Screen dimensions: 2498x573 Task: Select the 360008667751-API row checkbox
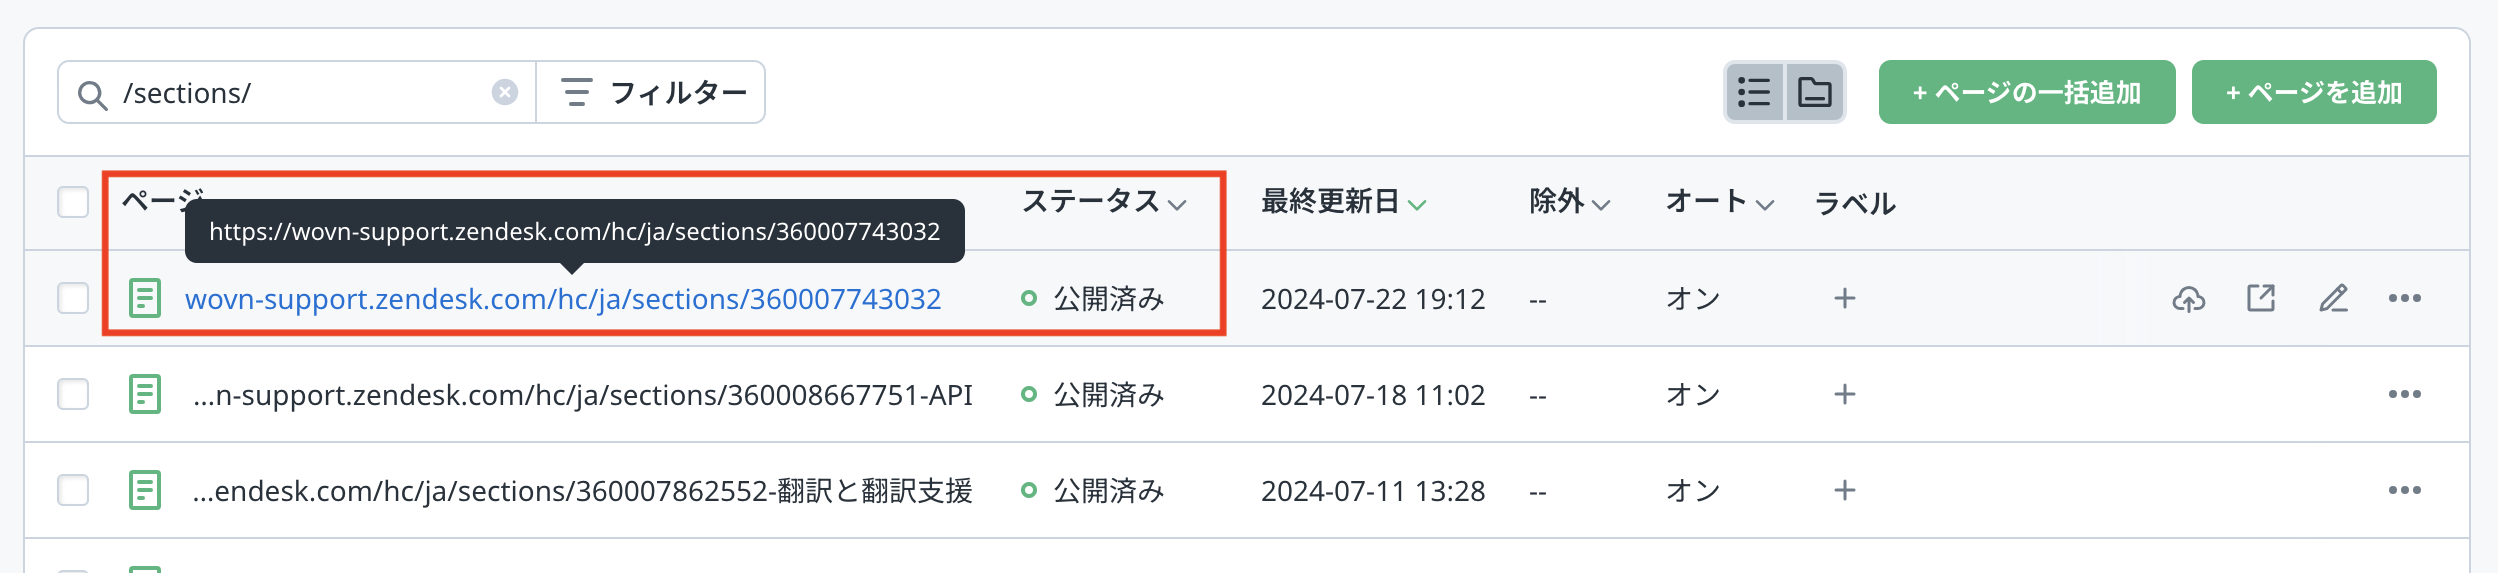[x=73, y=394]
